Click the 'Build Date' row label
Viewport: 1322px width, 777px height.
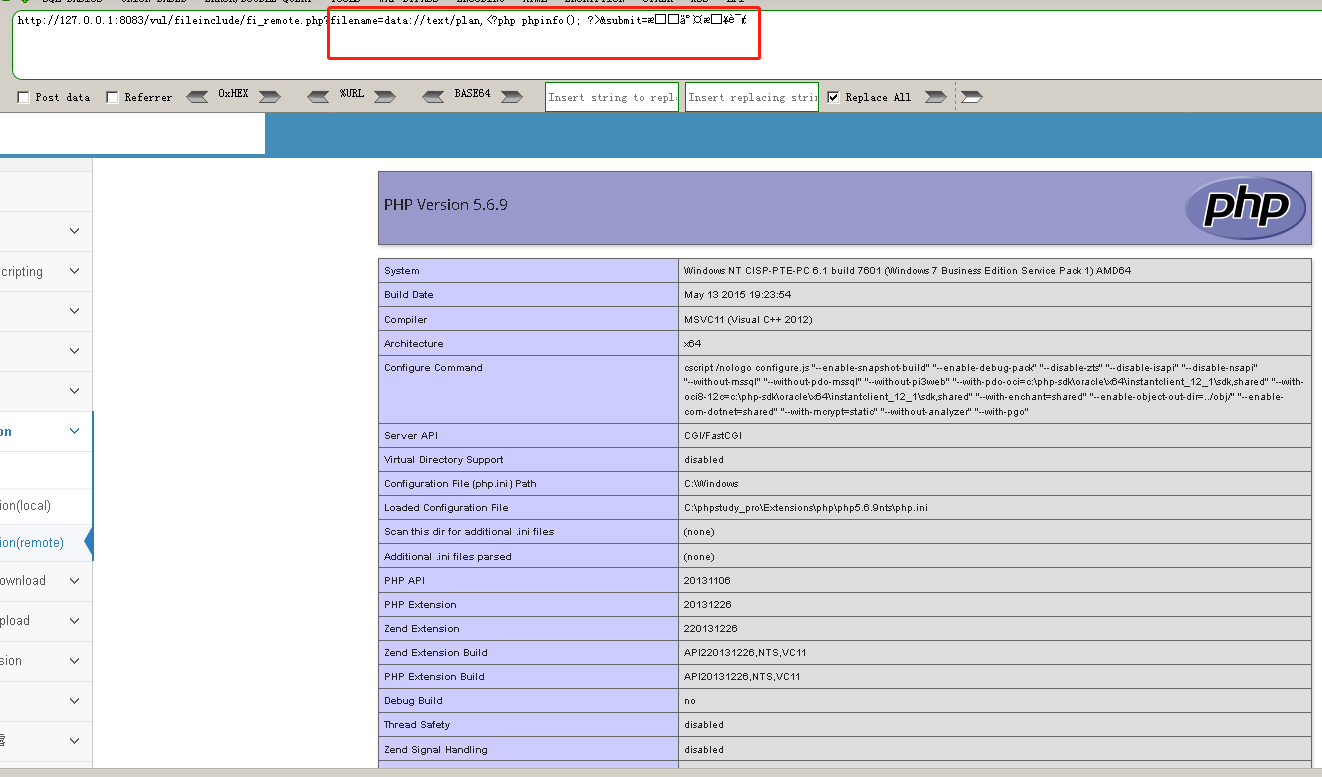click(x=409, y=295)
